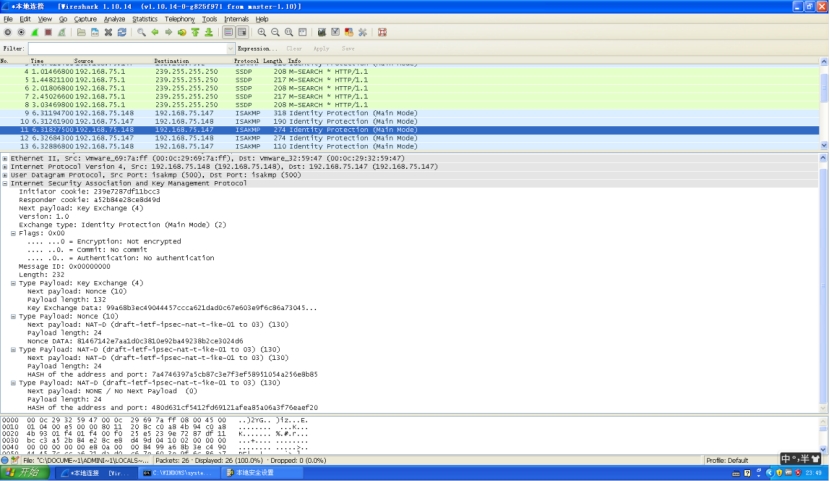Toggle auto scroll in live capture button
Image resolution: width=830 pixels, height=481 pixels.
pos(241,32)
